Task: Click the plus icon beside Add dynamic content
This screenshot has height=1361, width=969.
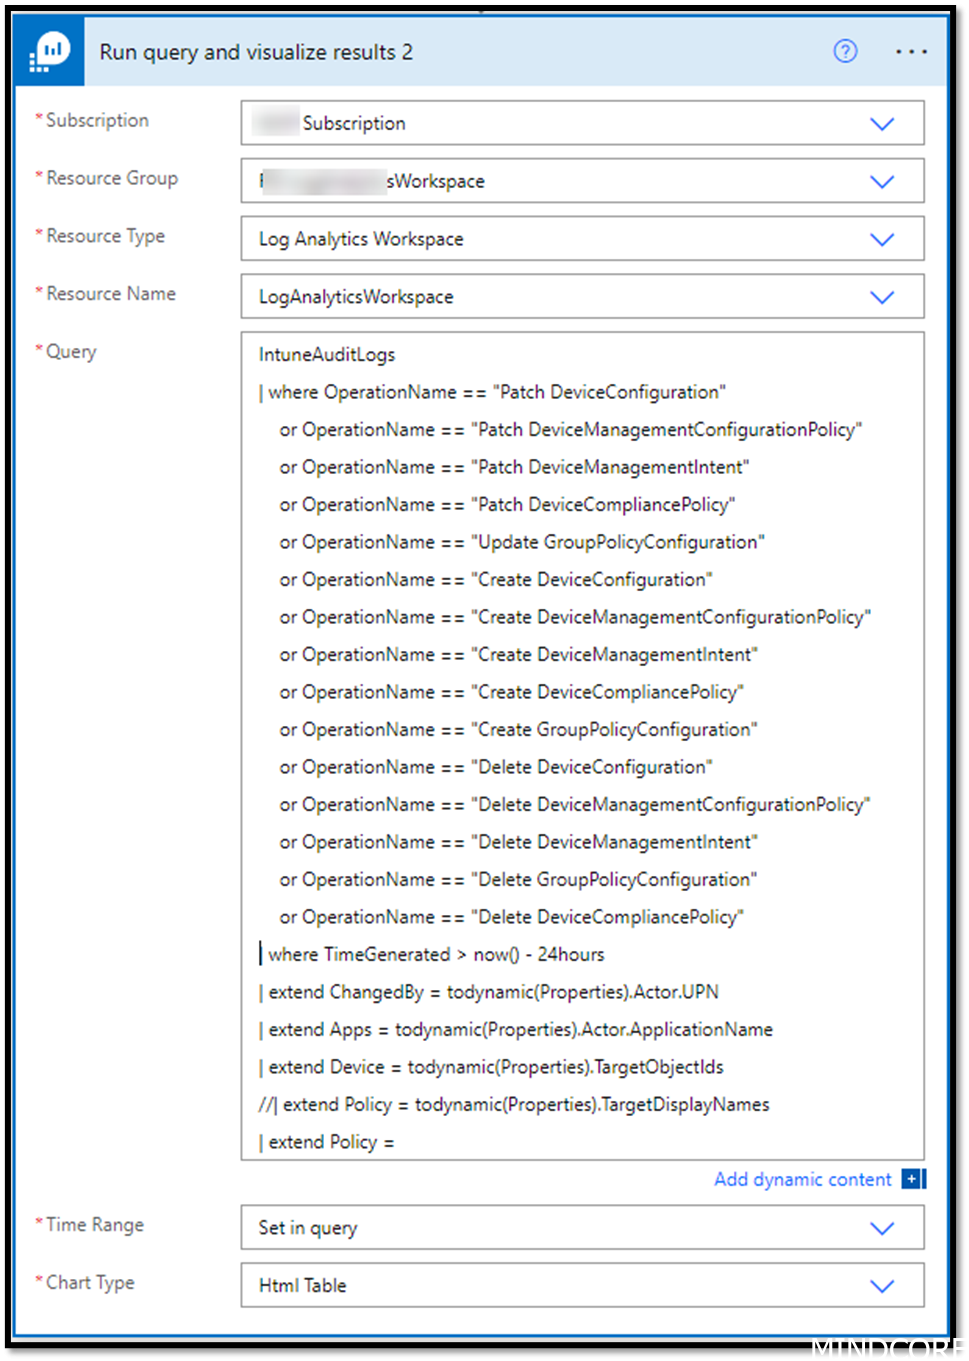Action: (911, 1179)
